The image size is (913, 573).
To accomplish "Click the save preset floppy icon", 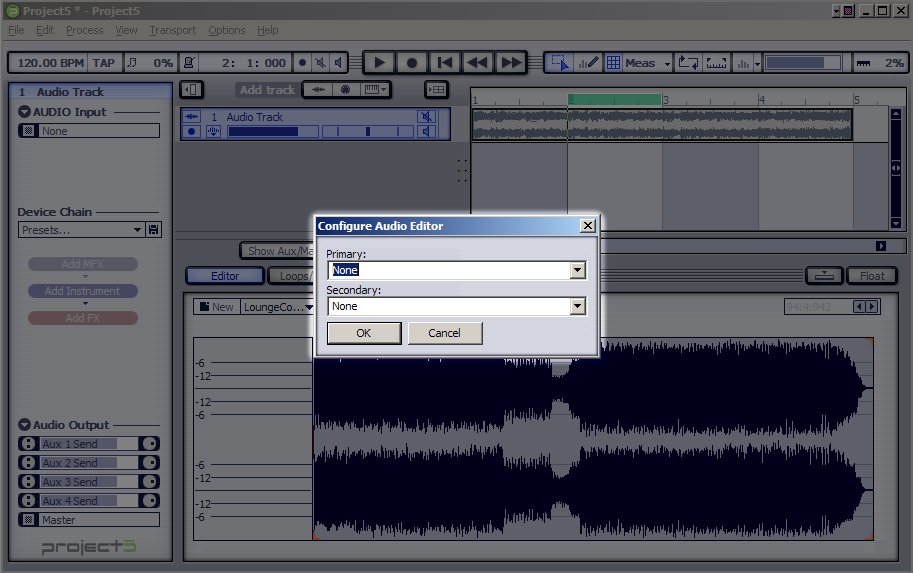I will click(x=154, y=230).
